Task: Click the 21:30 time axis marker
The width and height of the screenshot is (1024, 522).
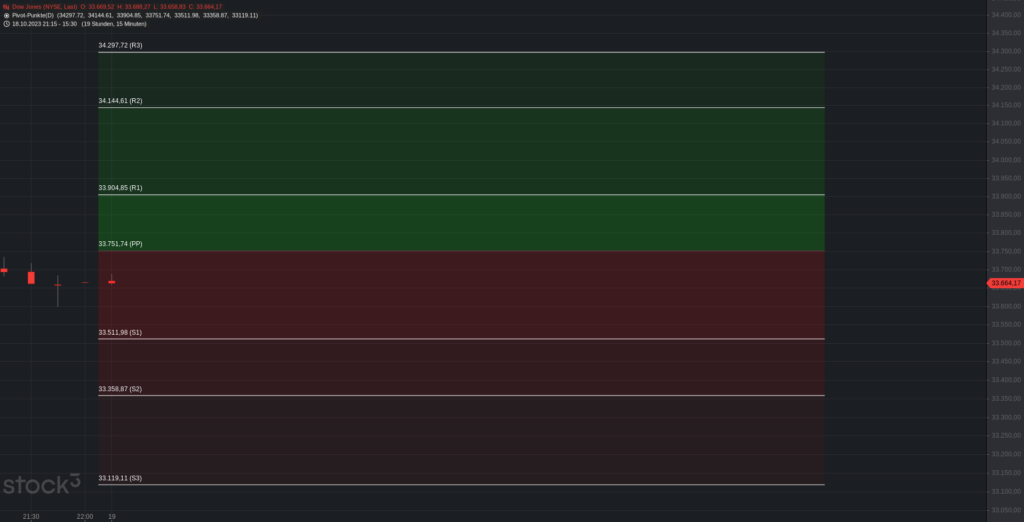Action: pos(31,517)
